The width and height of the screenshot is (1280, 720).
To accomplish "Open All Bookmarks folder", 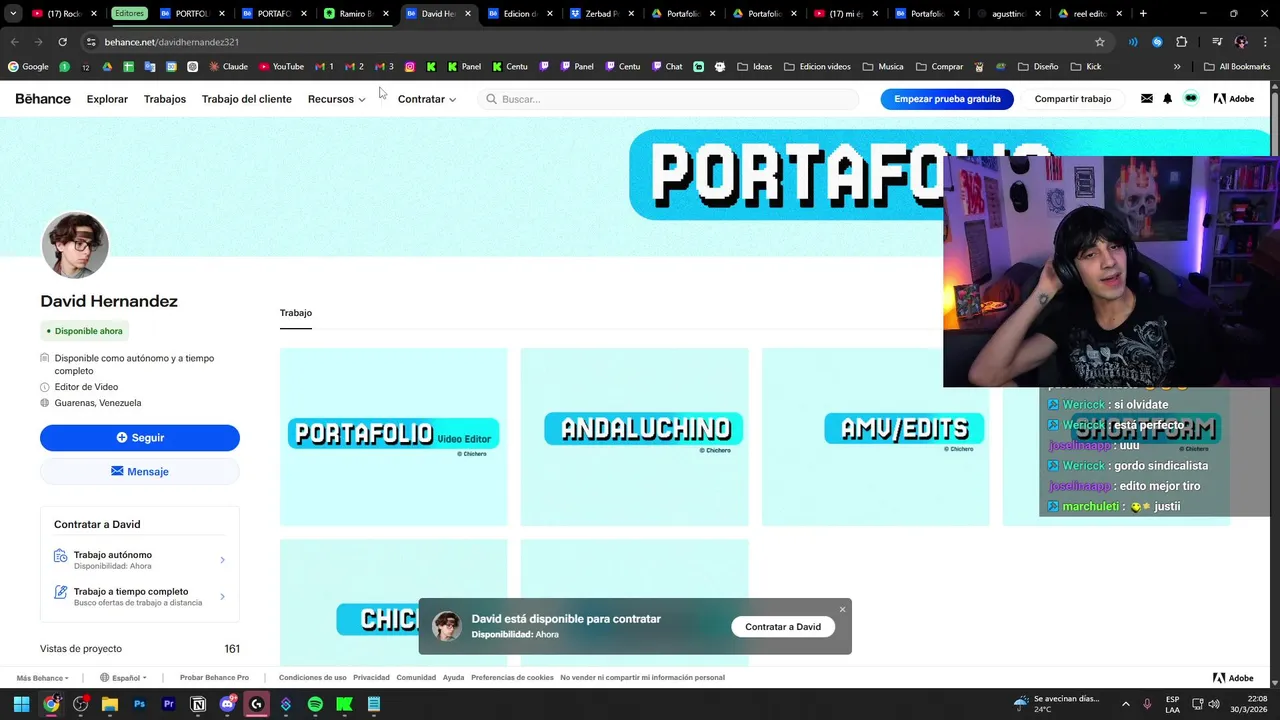I will (x=1237, y=67).
